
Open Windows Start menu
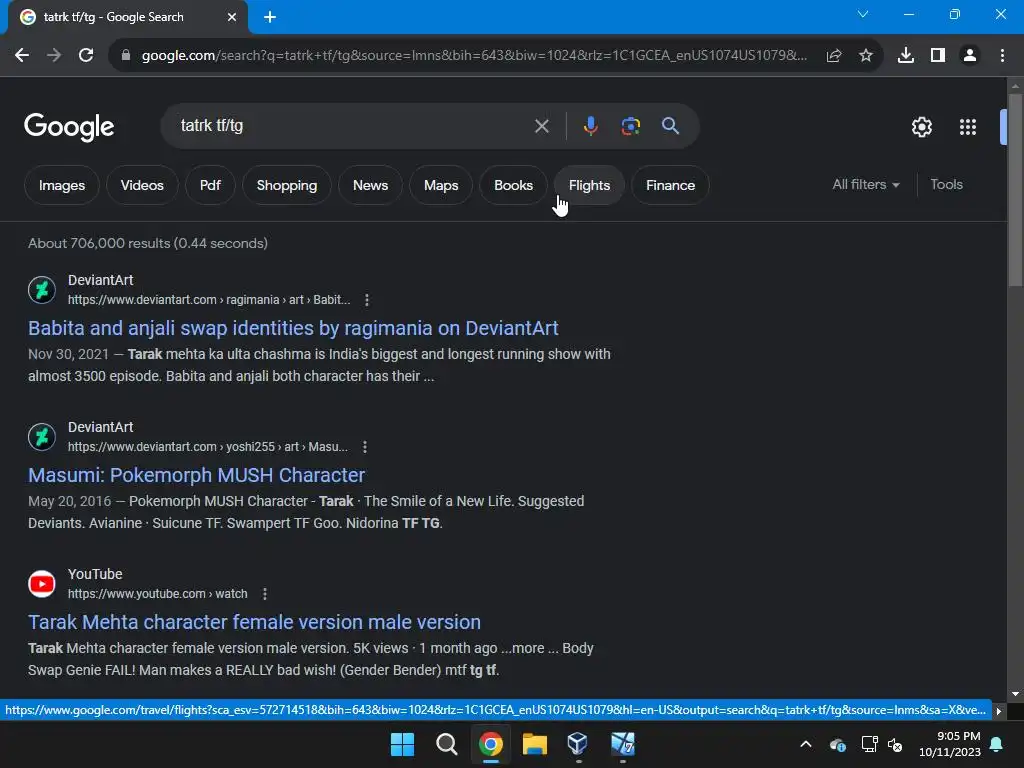point(402,744)
